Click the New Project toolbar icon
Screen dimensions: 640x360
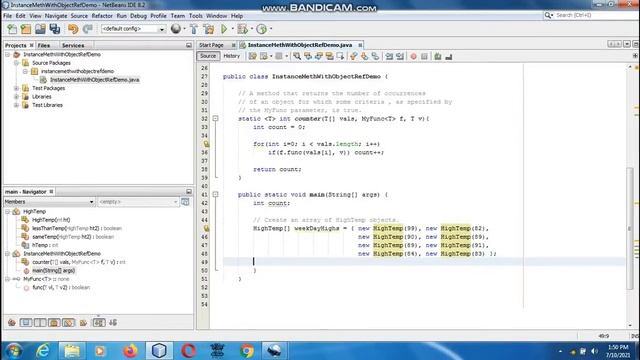(x=26, y=29)
